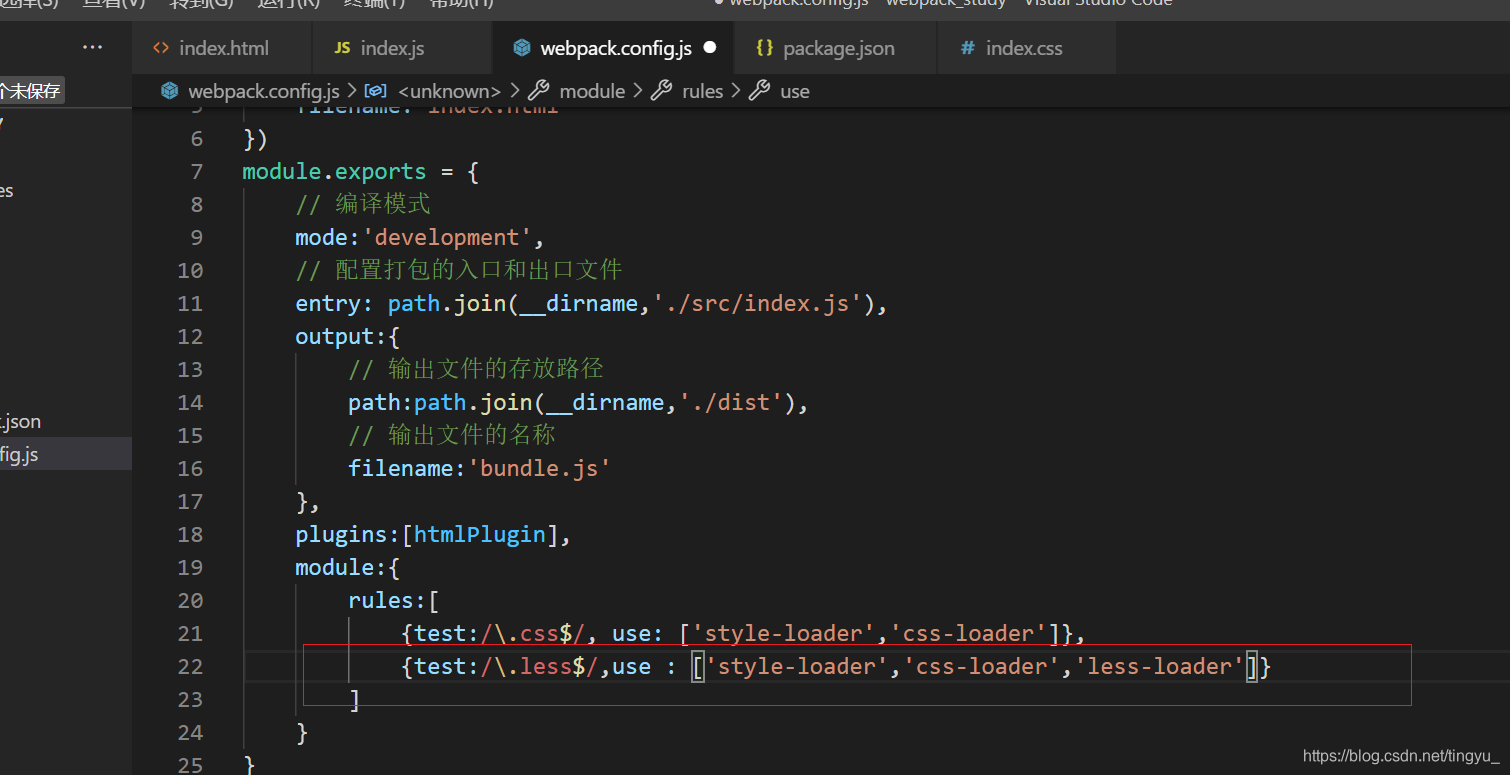Click the webpack cube icon on webpack.config.js tab

[x=522, y=47]
